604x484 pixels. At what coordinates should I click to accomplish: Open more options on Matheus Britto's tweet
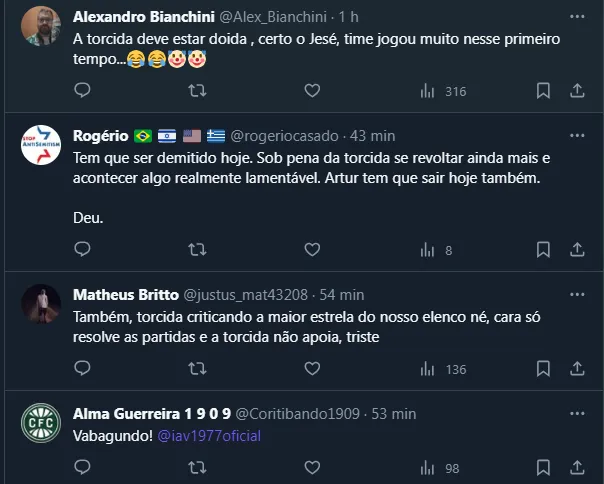tap(577, 294)
